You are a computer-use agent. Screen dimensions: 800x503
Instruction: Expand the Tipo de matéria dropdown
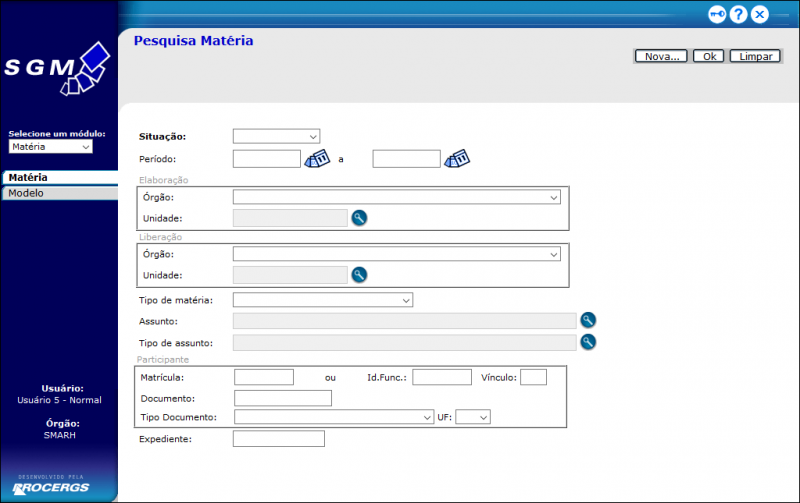pos(323,300)
